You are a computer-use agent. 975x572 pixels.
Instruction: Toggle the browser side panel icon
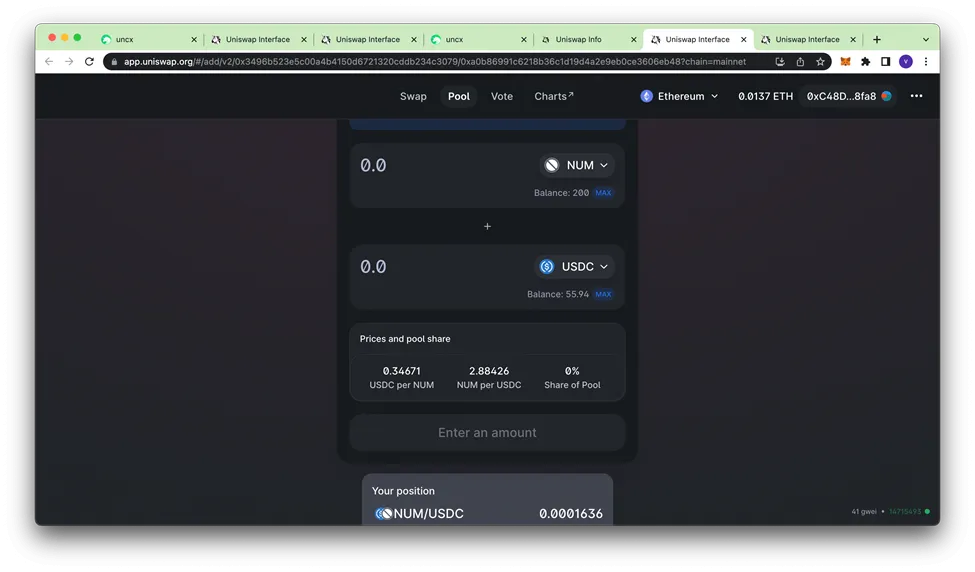tap(885, 62)
